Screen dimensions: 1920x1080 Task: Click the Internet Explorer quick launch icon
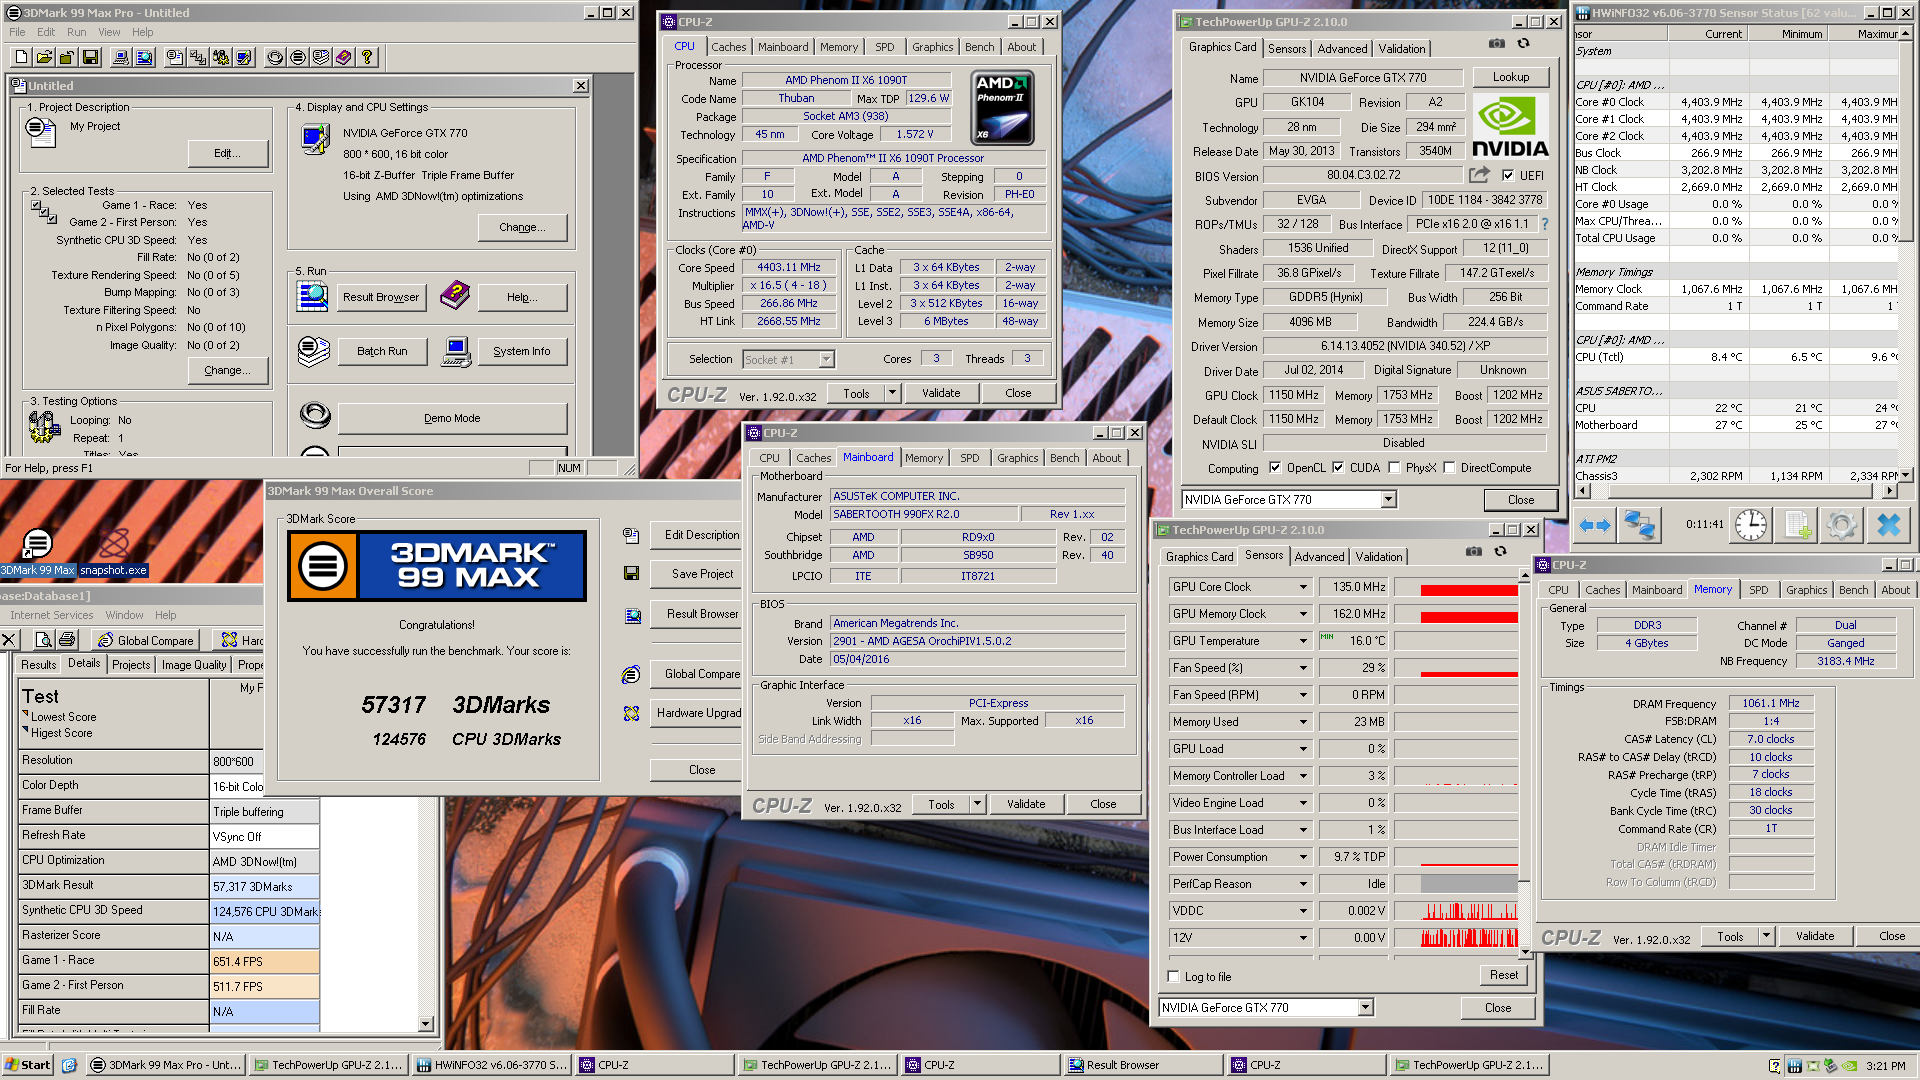point(69,1065)
